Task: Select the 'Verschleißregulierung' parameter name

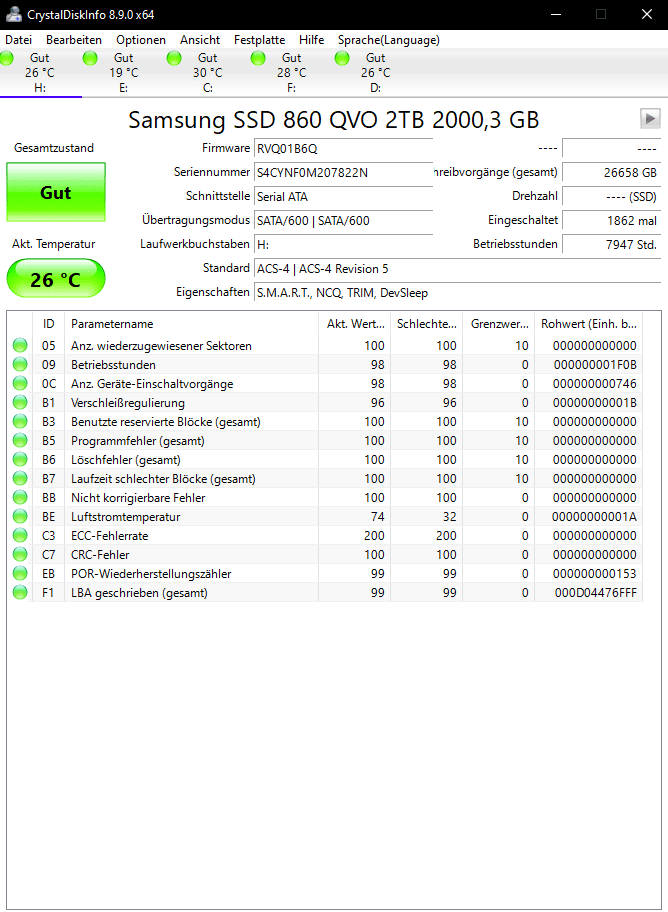Action: tap(128, 403)
